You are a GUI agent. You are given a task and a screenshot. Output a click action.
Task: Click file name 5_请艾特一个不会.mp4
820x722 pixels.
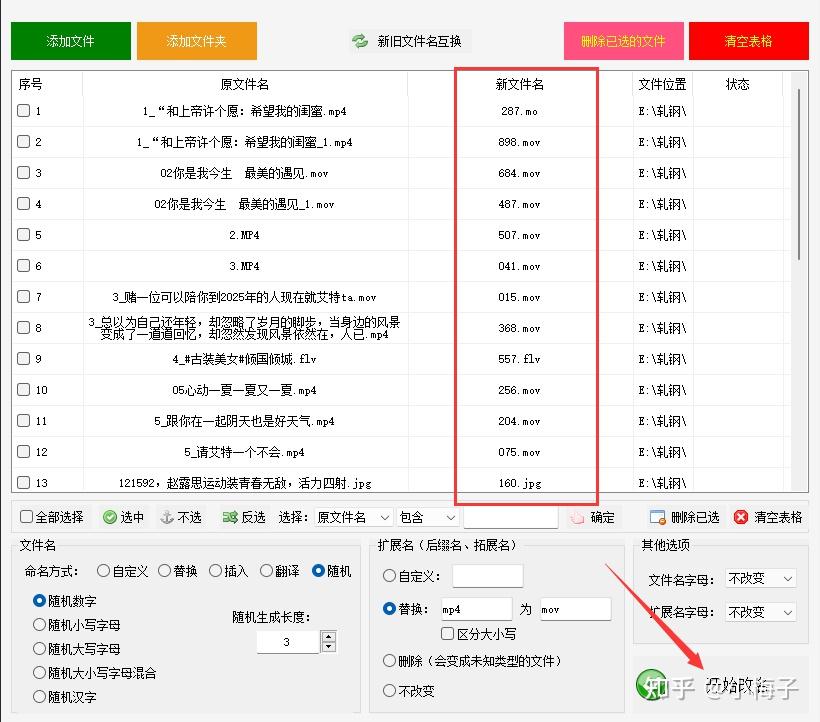[x=244, y=452]
